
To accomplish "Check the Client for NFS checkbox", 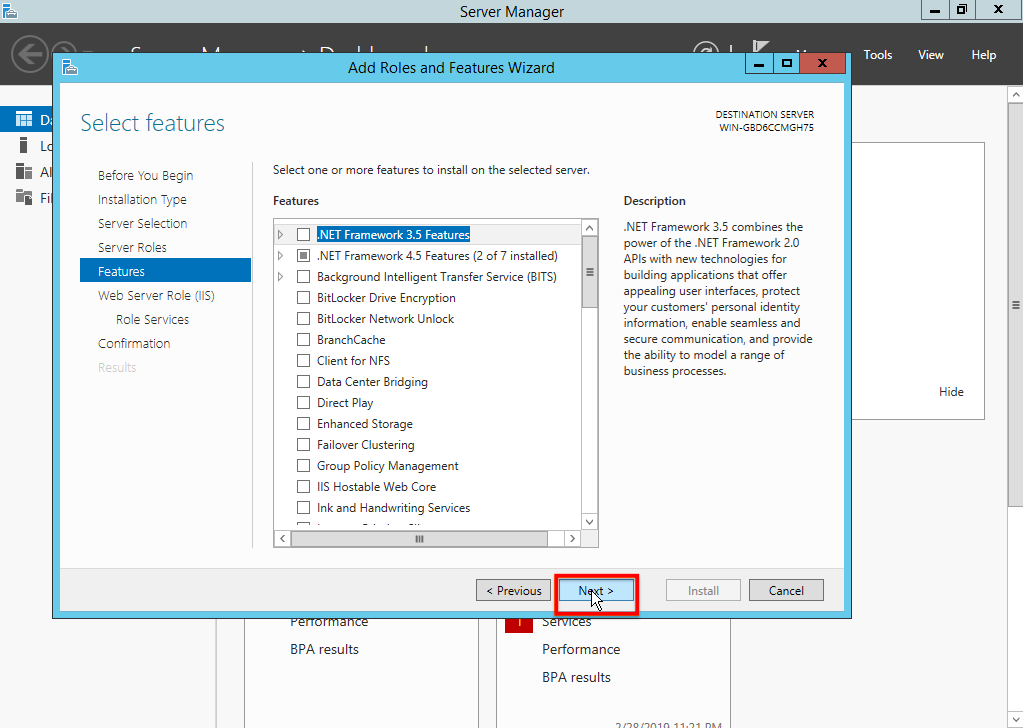I will tap(303, 360).
